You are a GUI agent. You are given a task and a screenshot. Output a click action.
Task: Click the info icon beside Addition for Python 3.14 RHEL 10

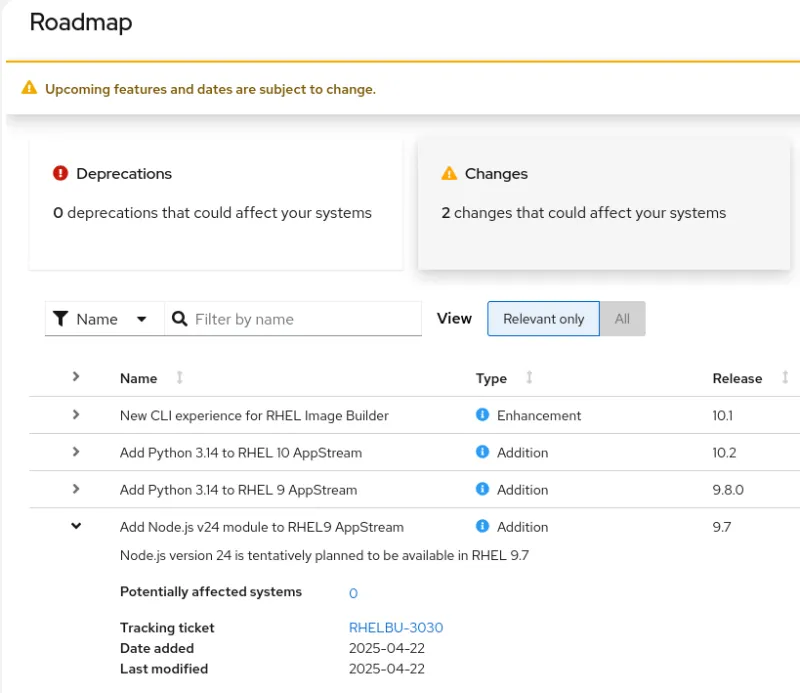tap(482, 452)
